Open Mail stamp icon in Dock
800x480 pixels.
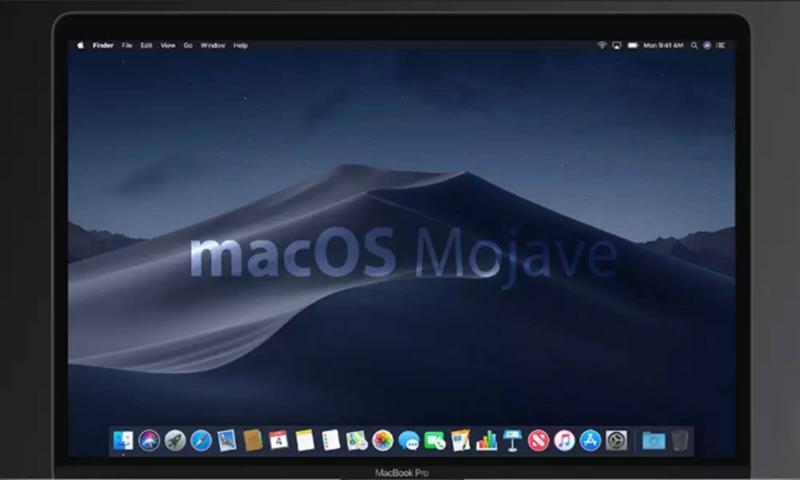[227, 441]
